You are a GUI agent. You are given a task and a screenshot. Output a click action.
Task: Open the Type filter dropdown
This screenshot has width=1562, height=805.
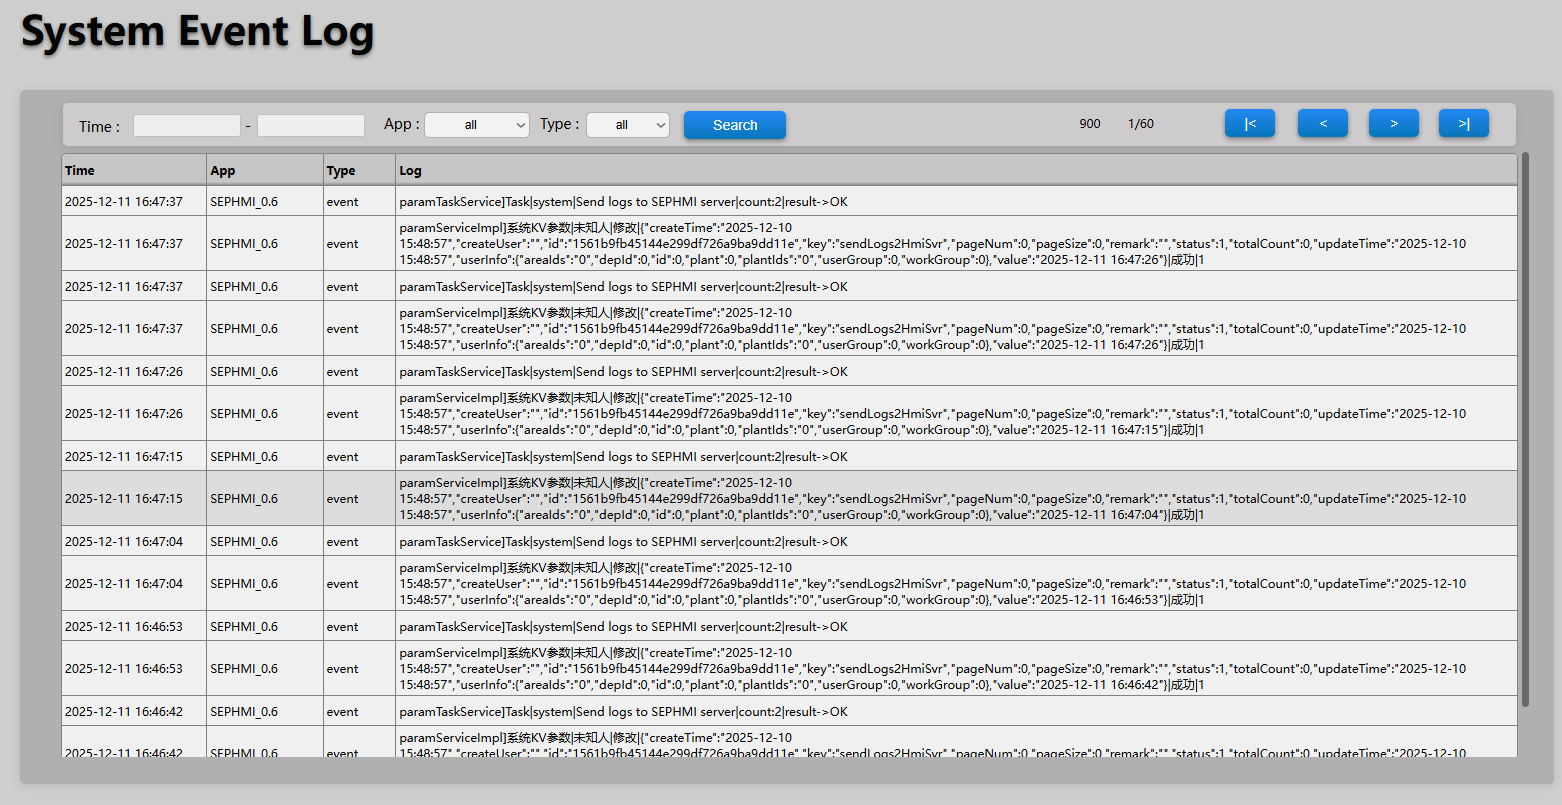(x=627, y=125)
